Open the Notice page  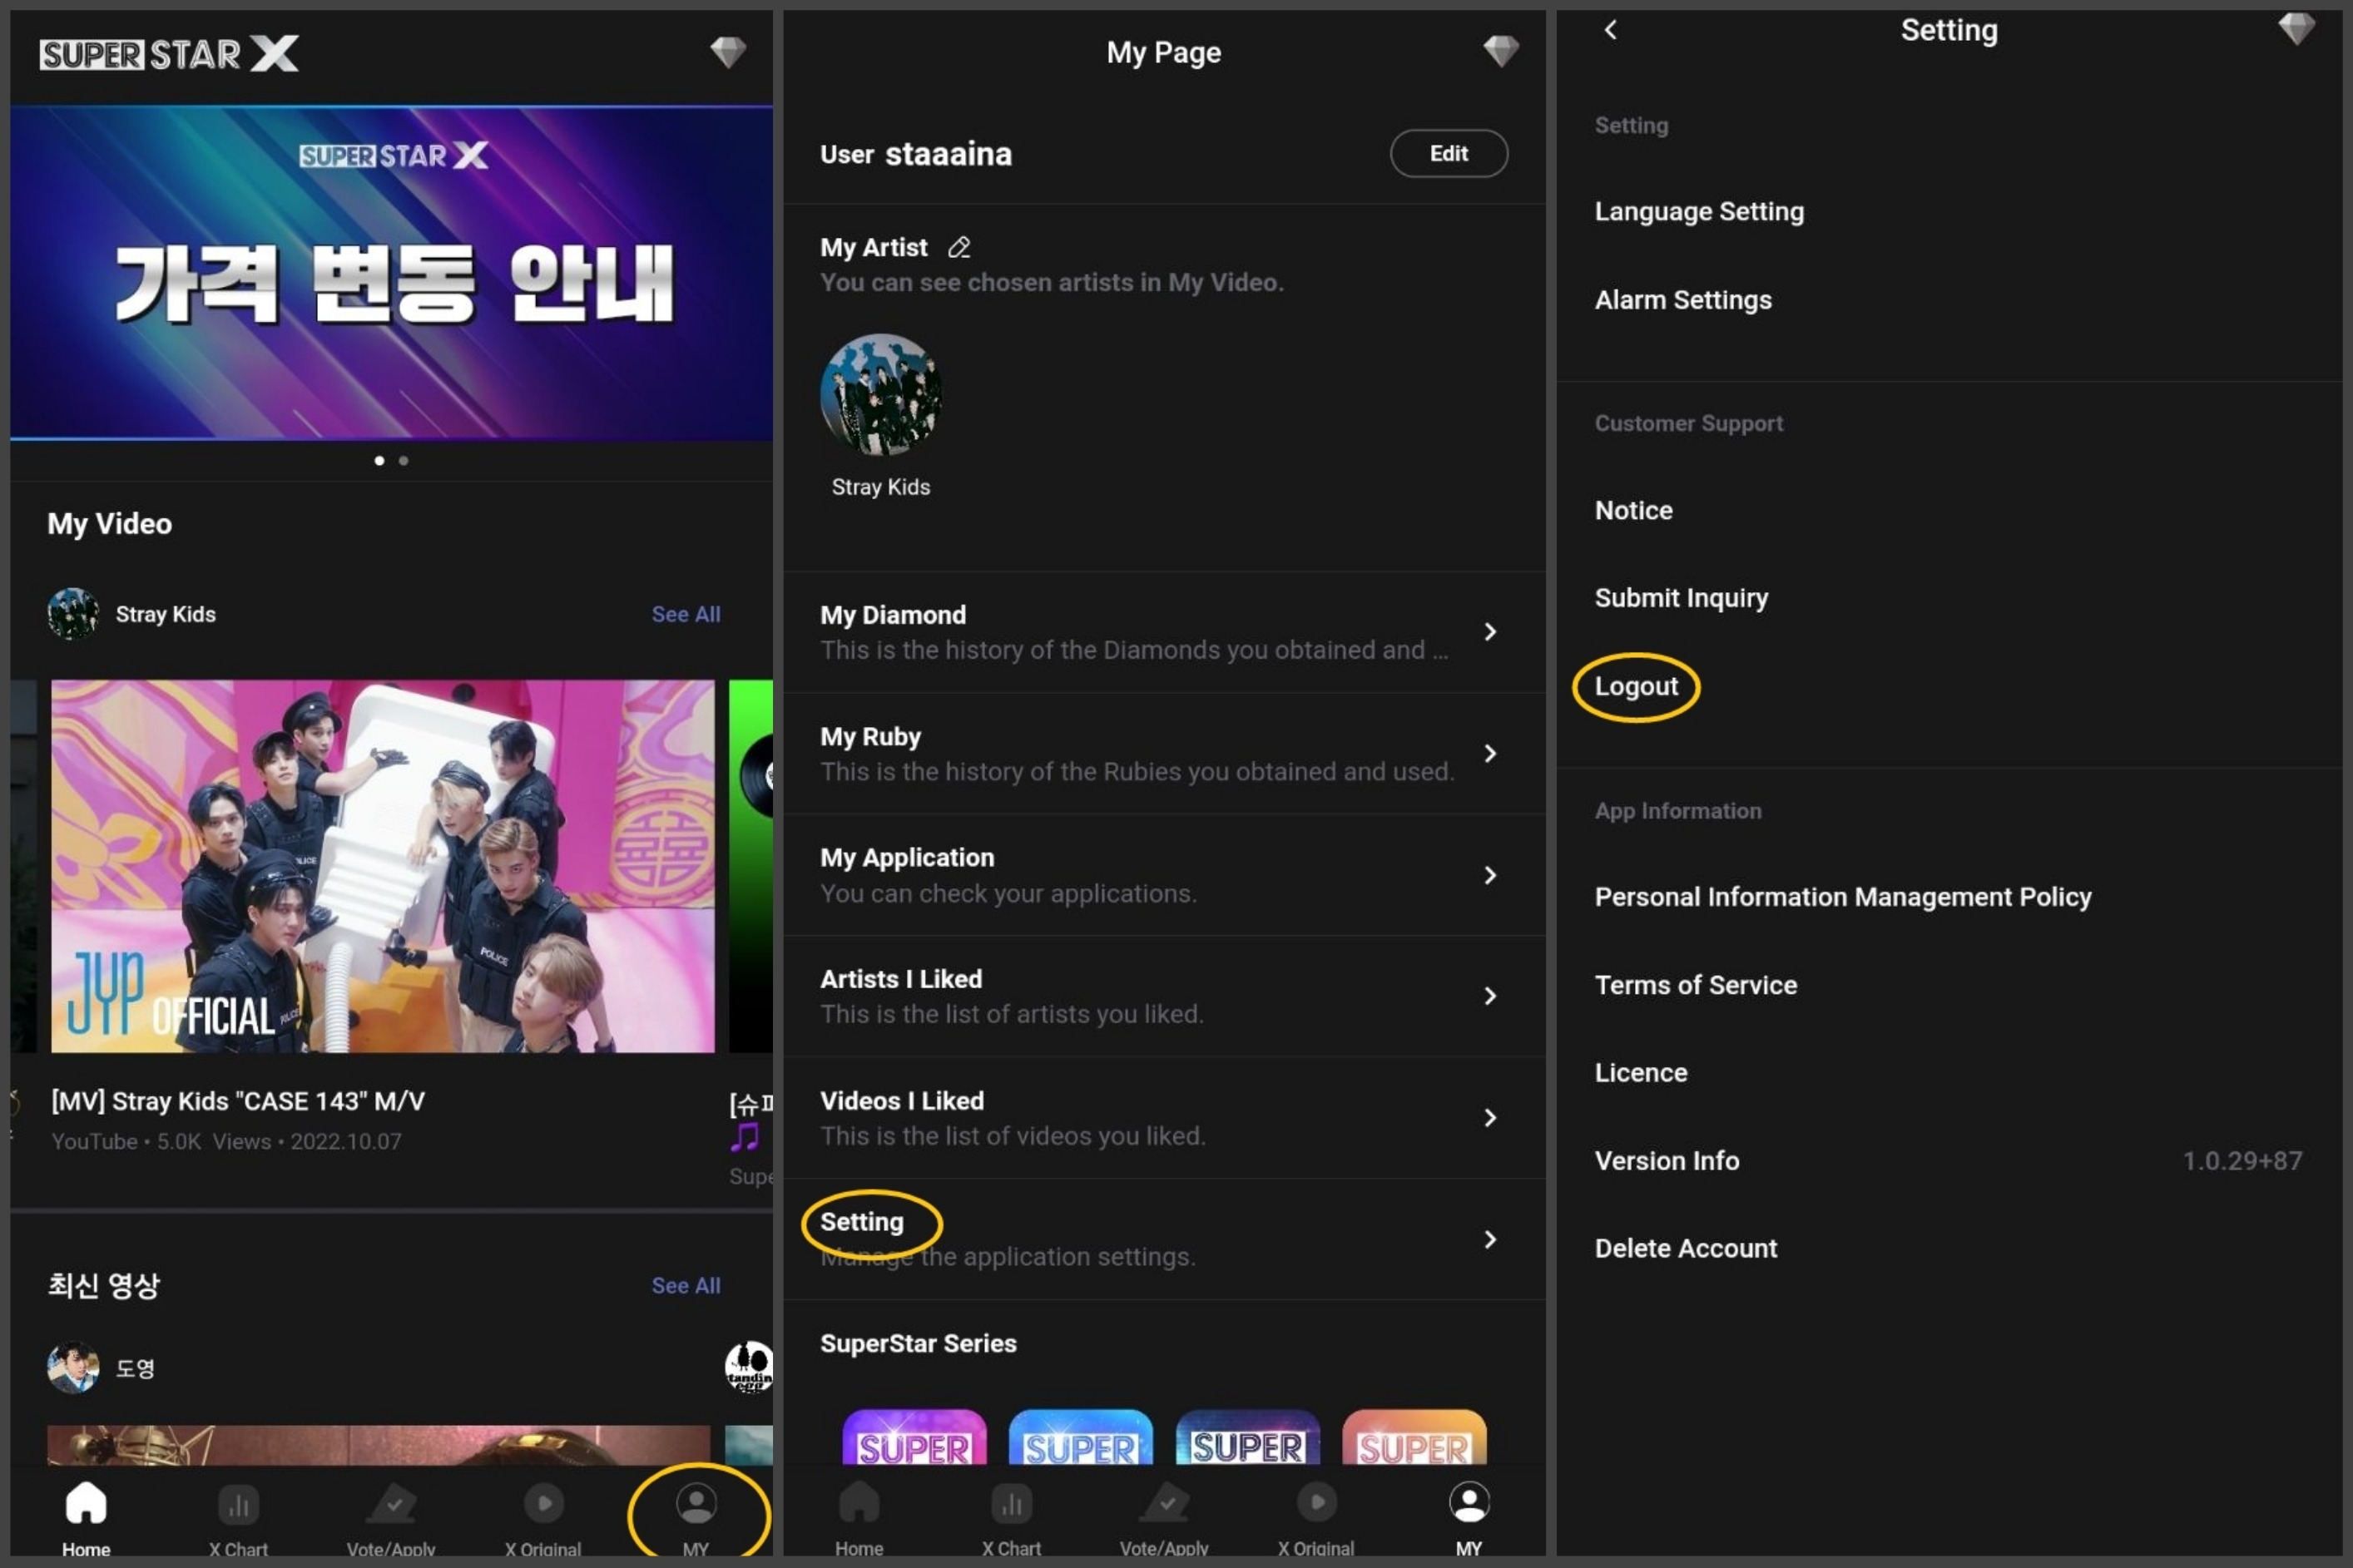pyautogui.click(x=1633, y=510)
